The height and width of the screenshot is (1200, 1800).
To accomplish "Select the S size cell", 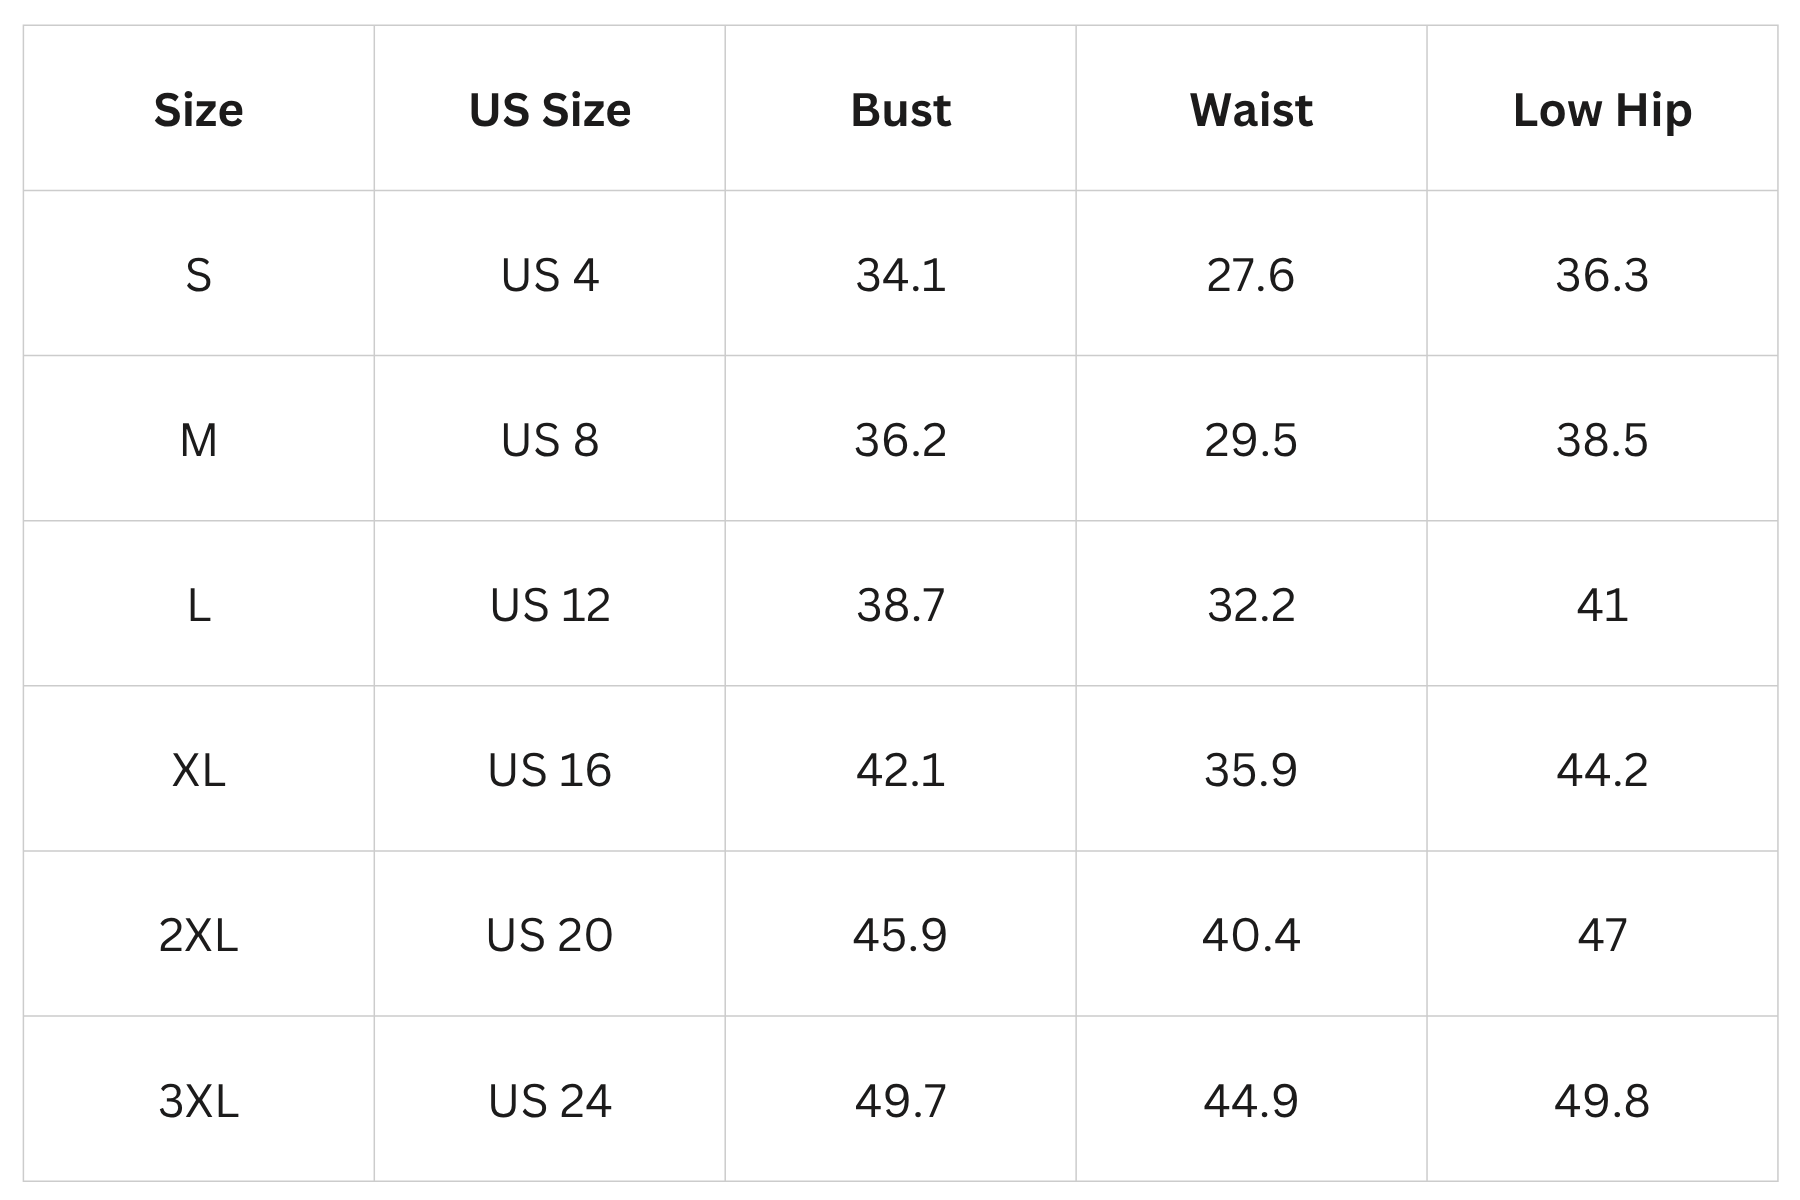I will [x=198, y=275].
